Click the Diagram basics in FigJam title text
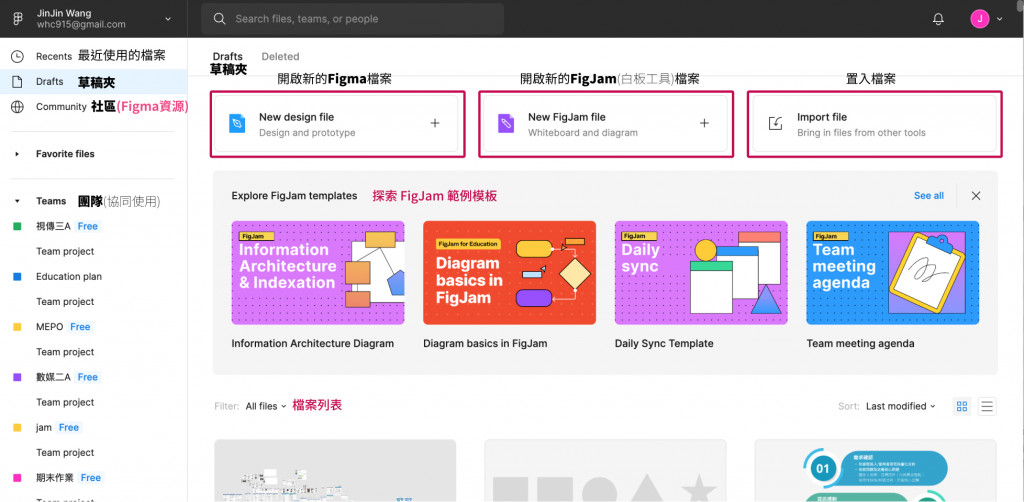Viewport: 1024px width, 502px height. 485,343
